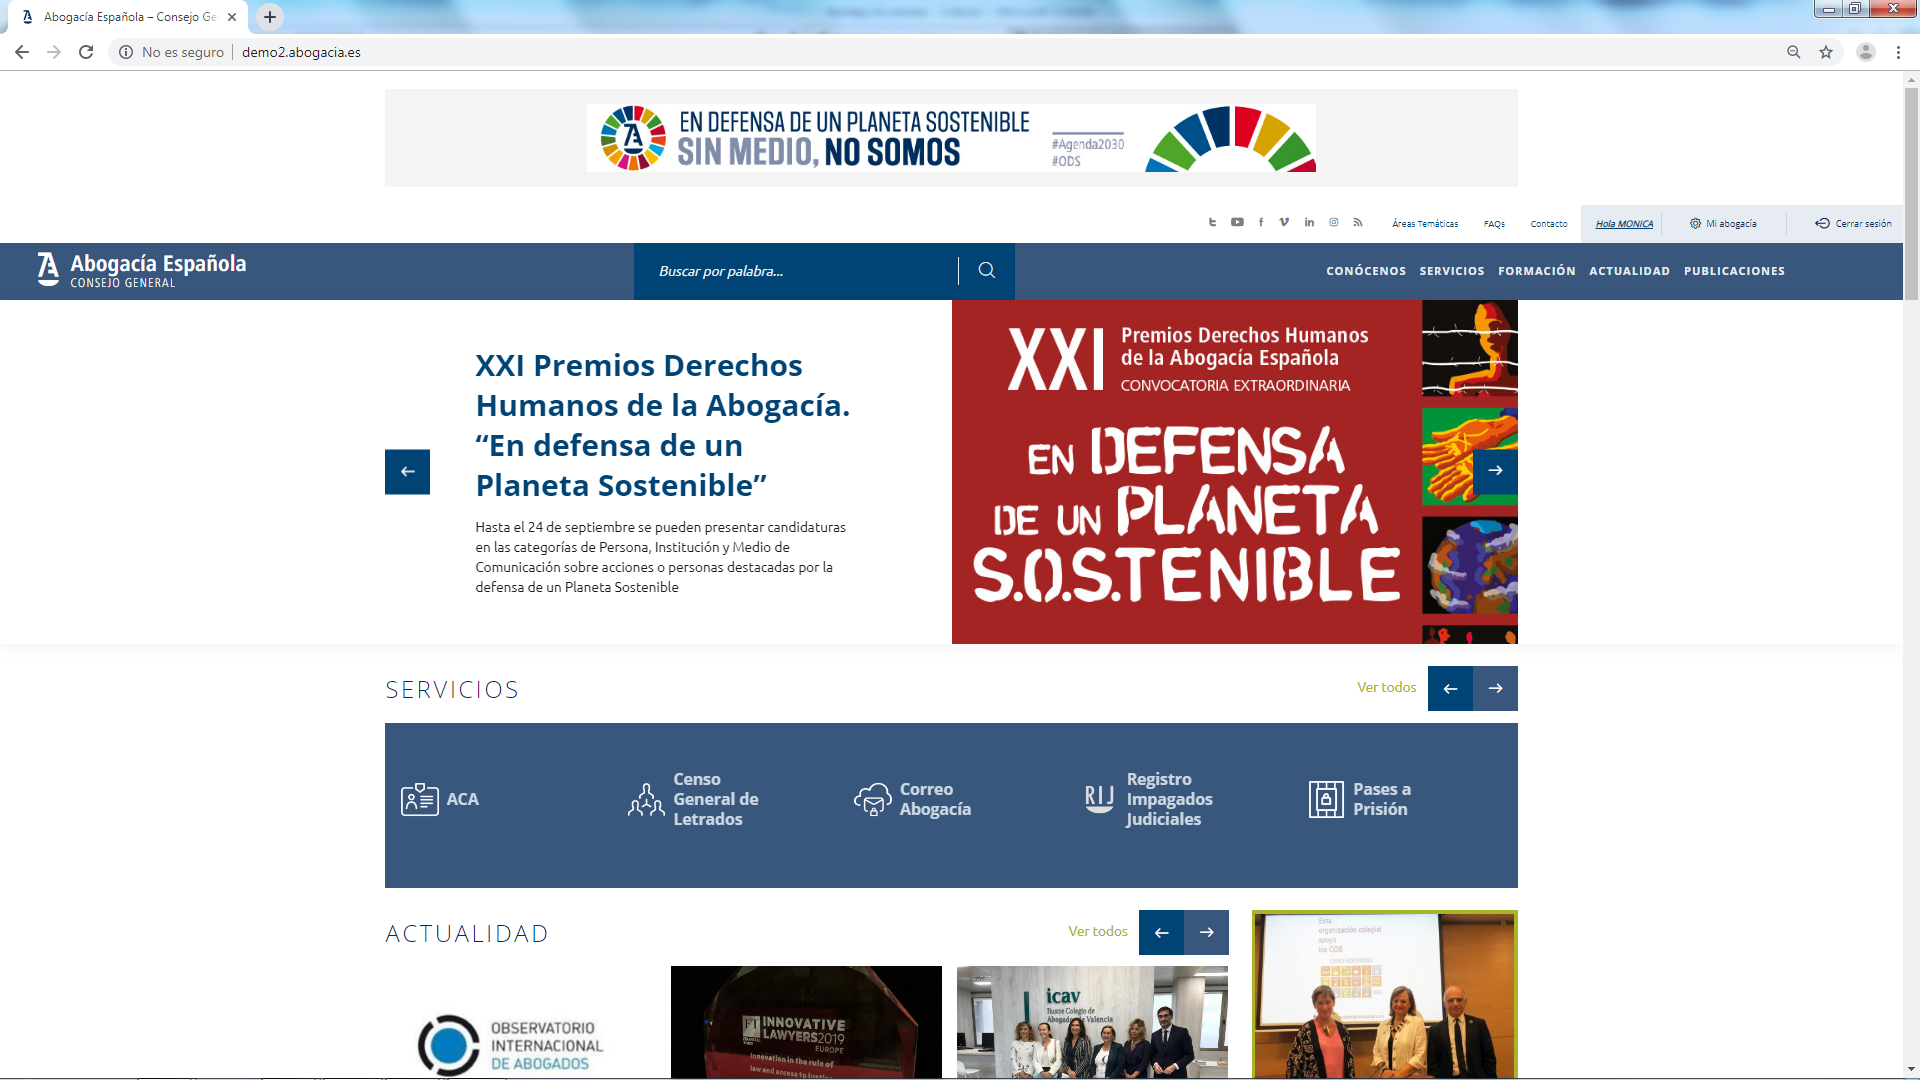Open a new browser tab
Screen dimensions: 1920x1080
[x=270, y=17]
